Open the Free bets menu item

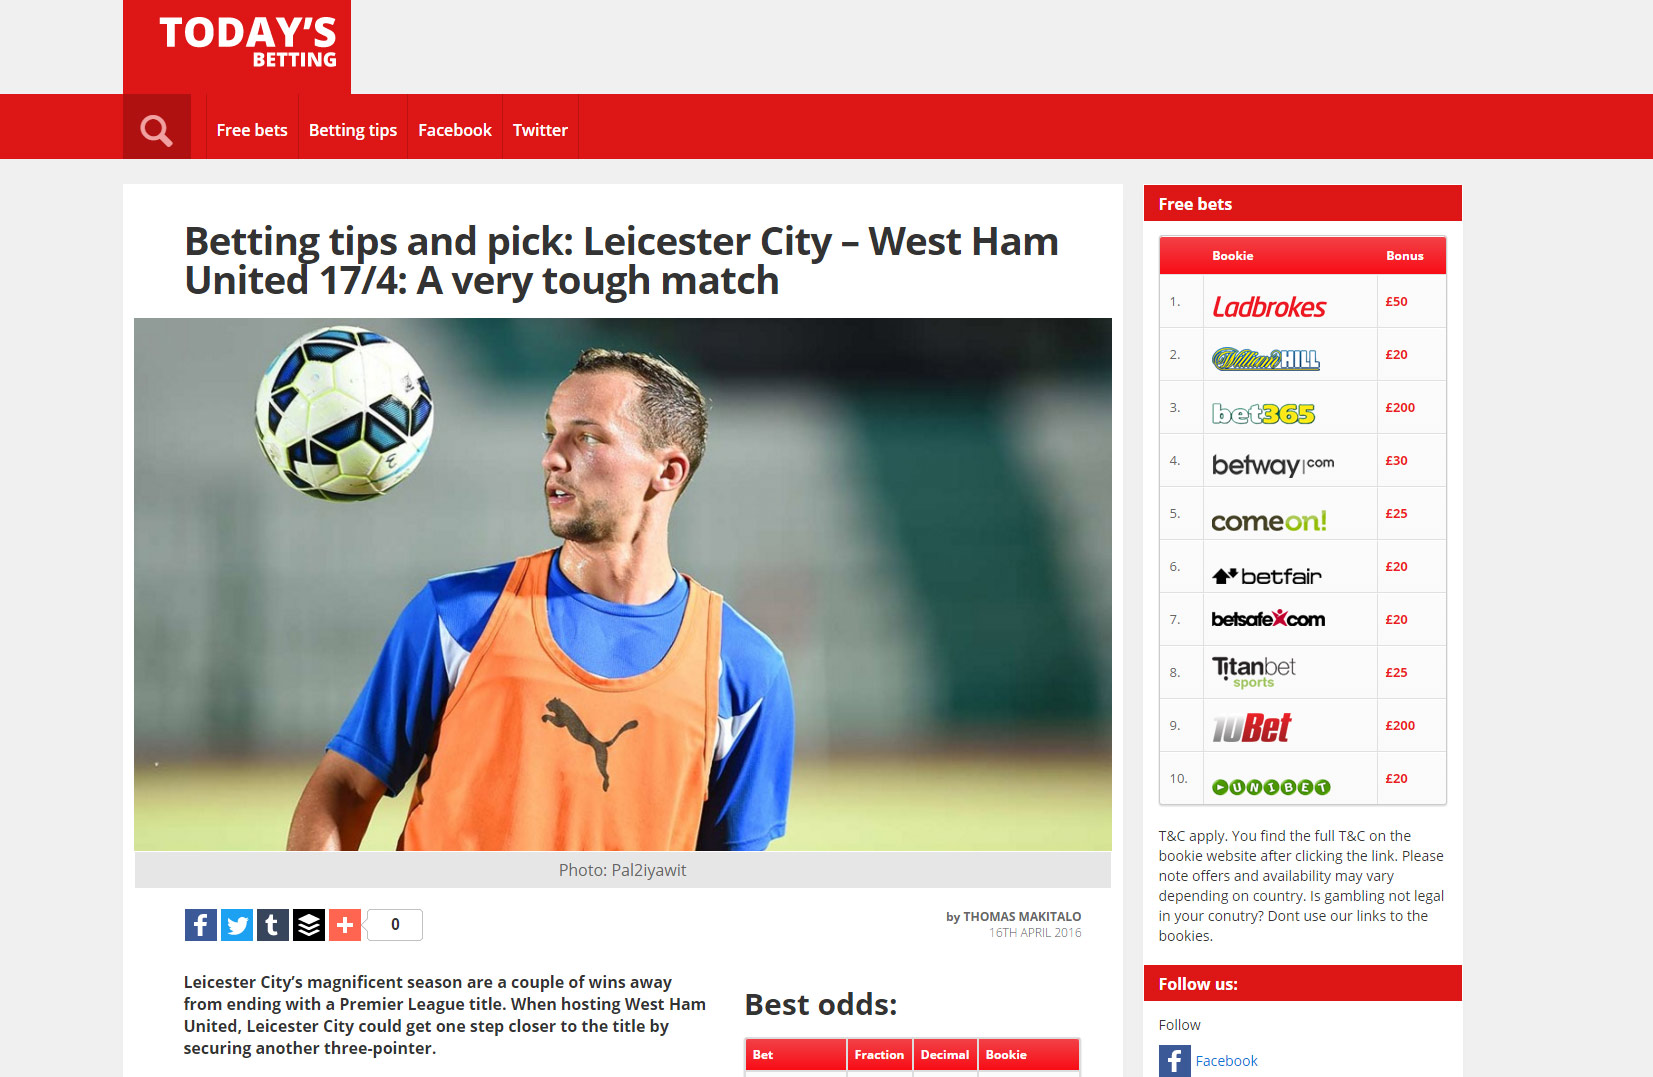[252, 130]
